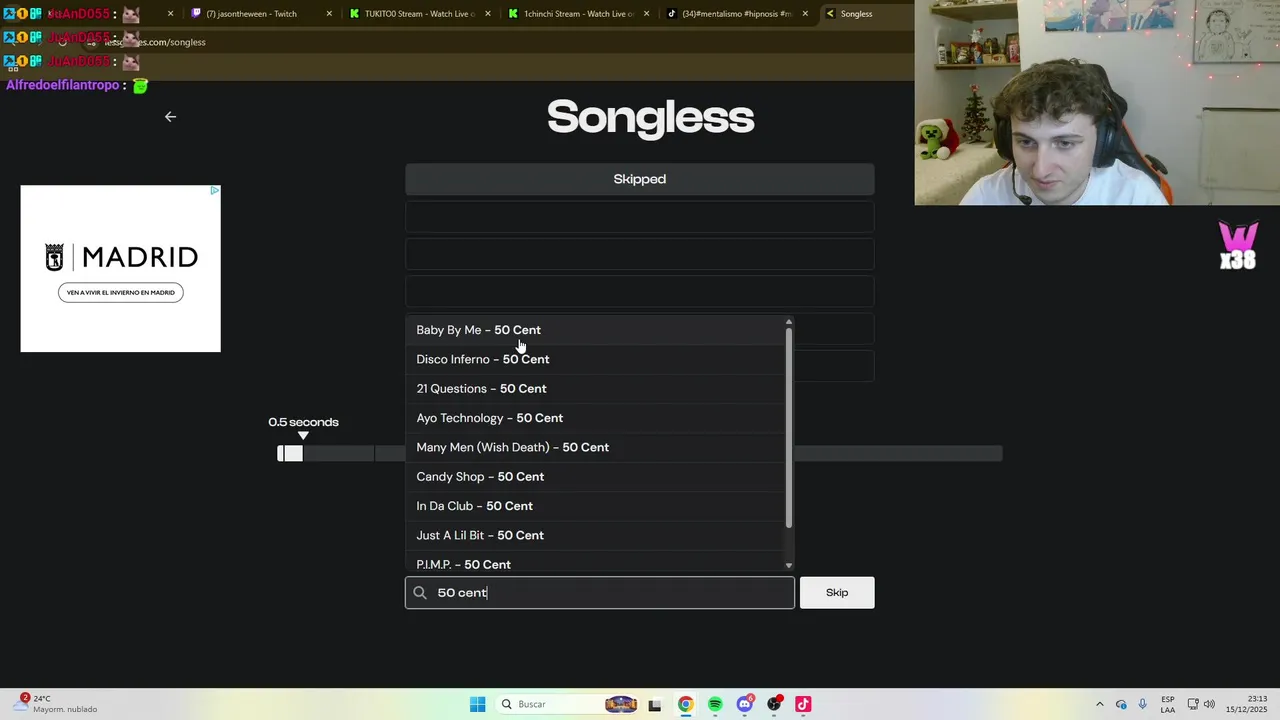Image resolution: width=1280 pixels, height=720 pixels.
Task: Click Ven a vivir el invierno en Madrid button
Action: coord(120,293)
